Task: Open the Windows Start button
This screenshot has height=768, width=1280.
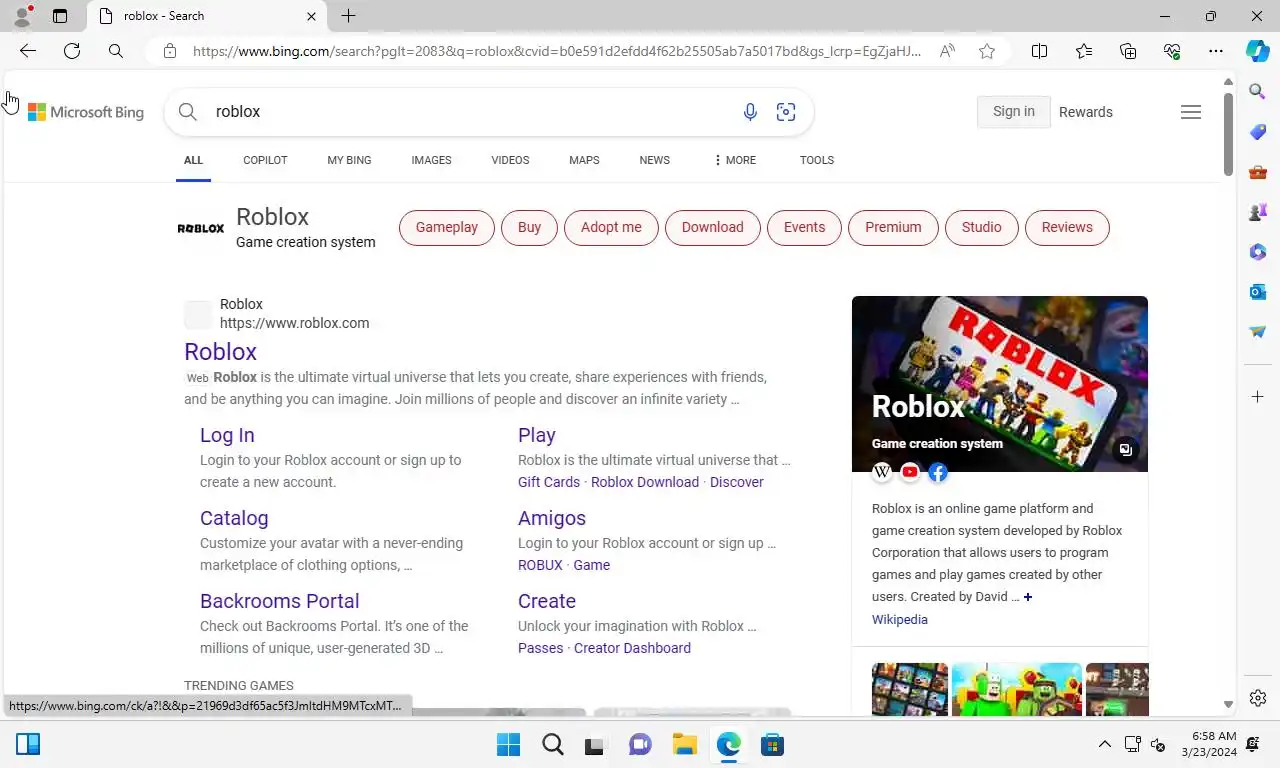Action: pyautogui.click(x=509, y=745)
